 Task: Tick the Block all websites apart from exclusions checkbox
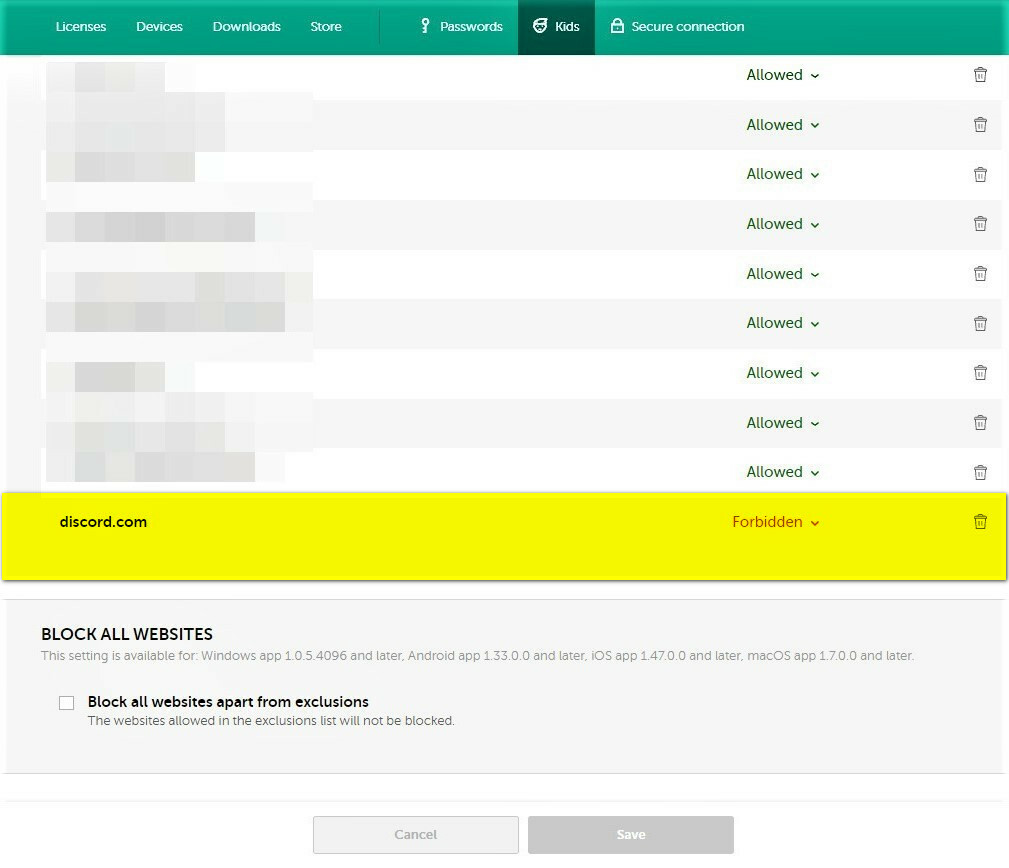click(66, 703)
